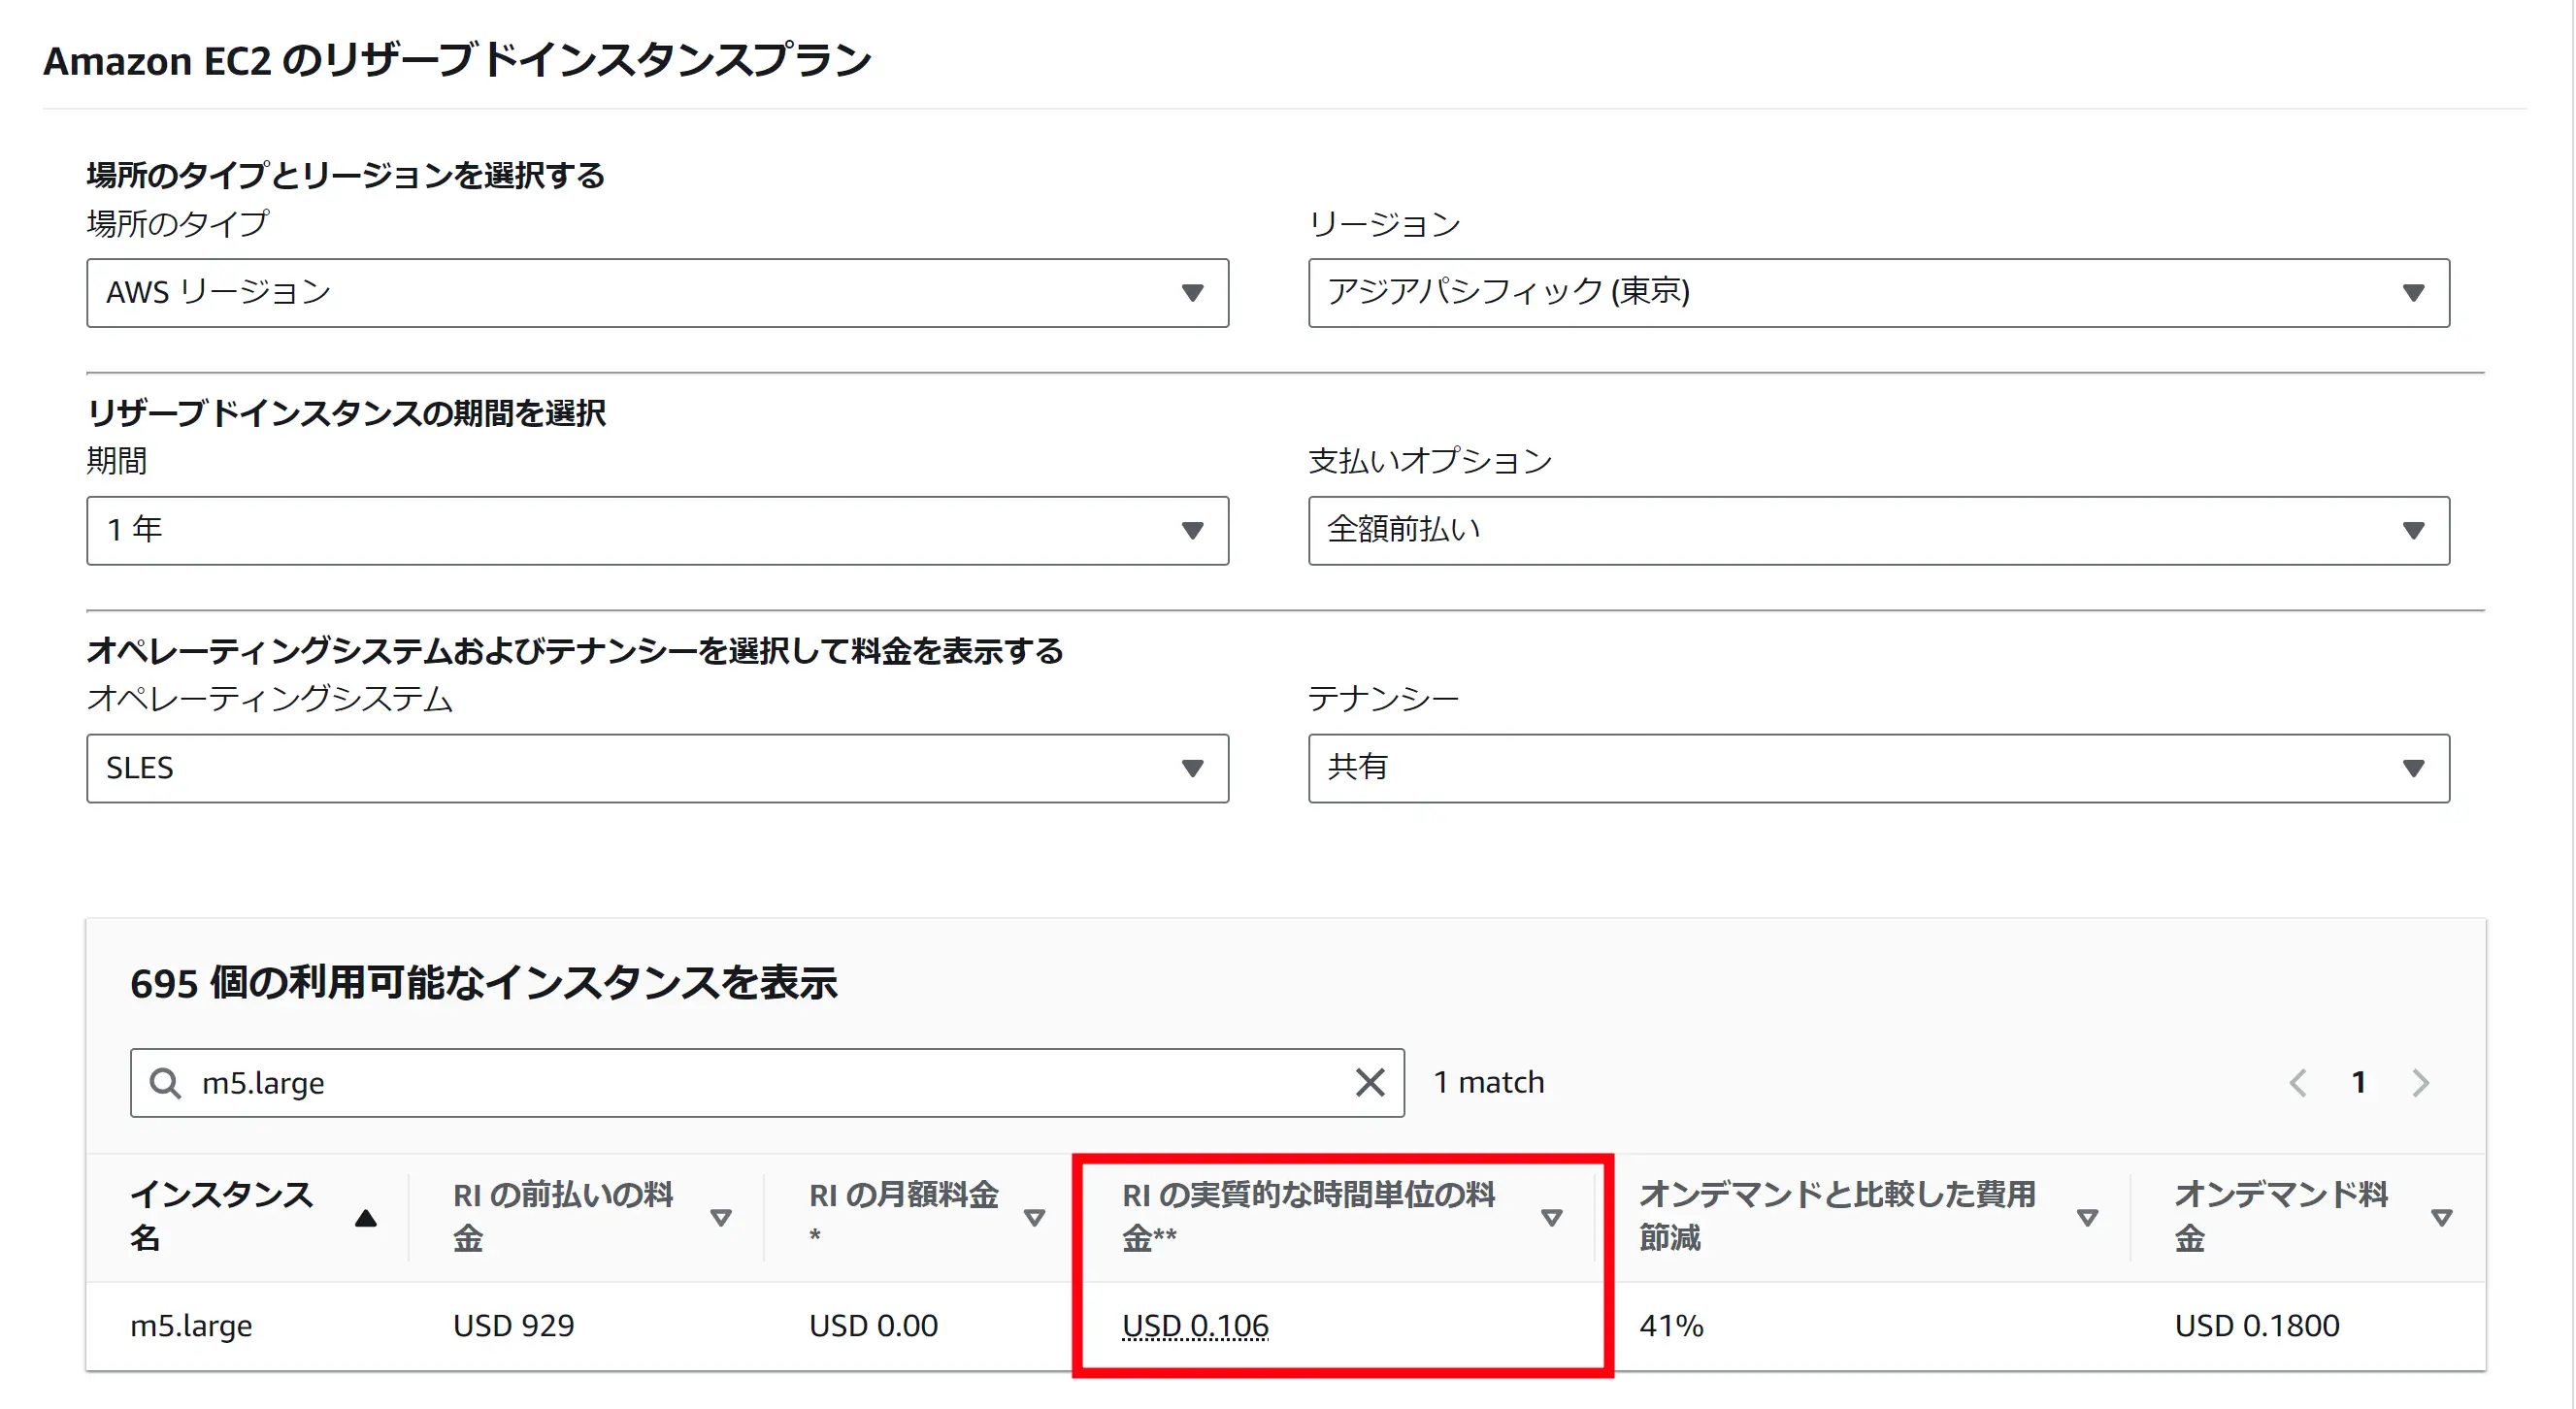Open the リージョン dropdown showing アジアパシフィック (東京)
2576x1409 pixels.
1879,293
